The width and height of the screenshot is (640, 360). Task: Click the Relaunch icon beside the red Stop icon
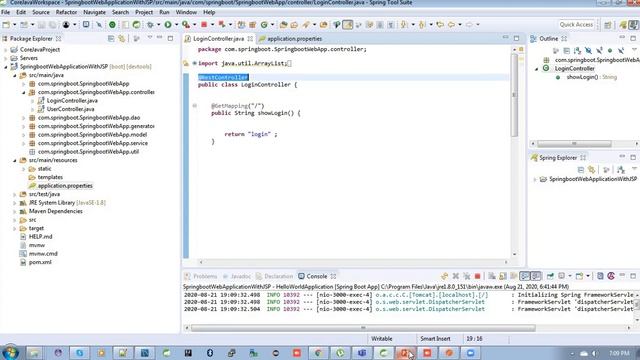[x=222, y=24]
